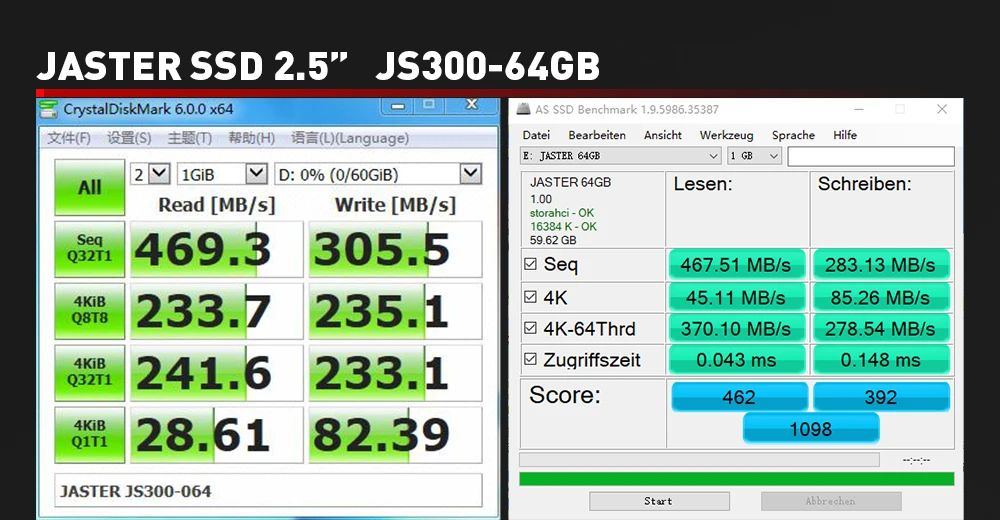Click the read score 462
The height and width of the screenshot is (520, 1000).
tap(739, 397)
